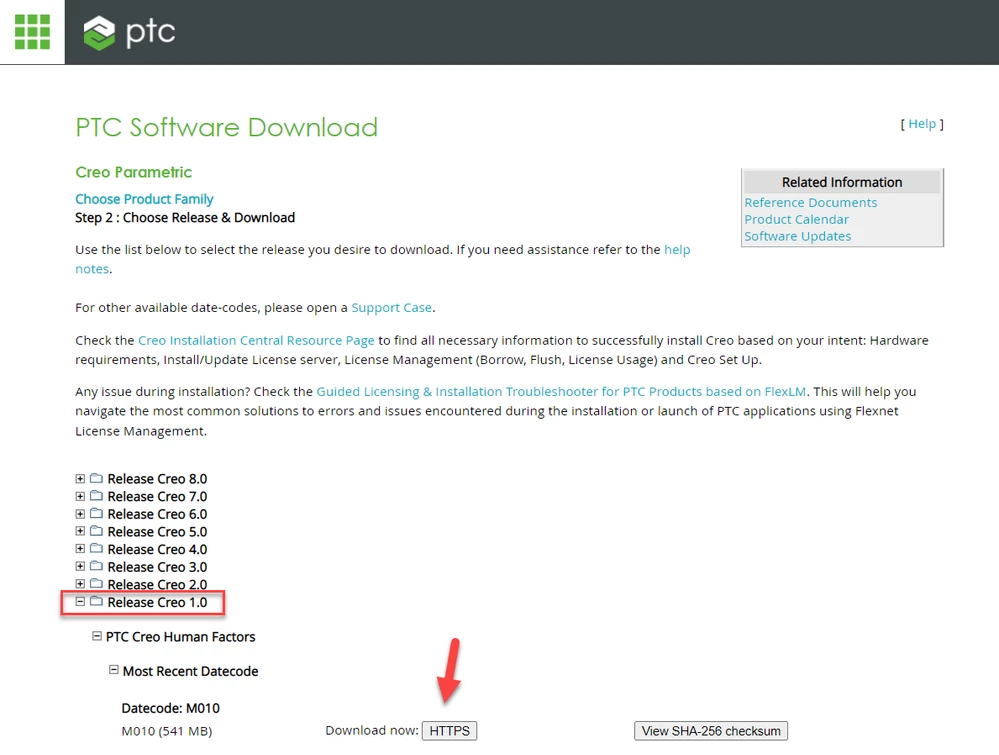Download M010 via HTTPS button
Viewport: 999px width, 755px height.
pyautogui.click(x=449, y=731)
